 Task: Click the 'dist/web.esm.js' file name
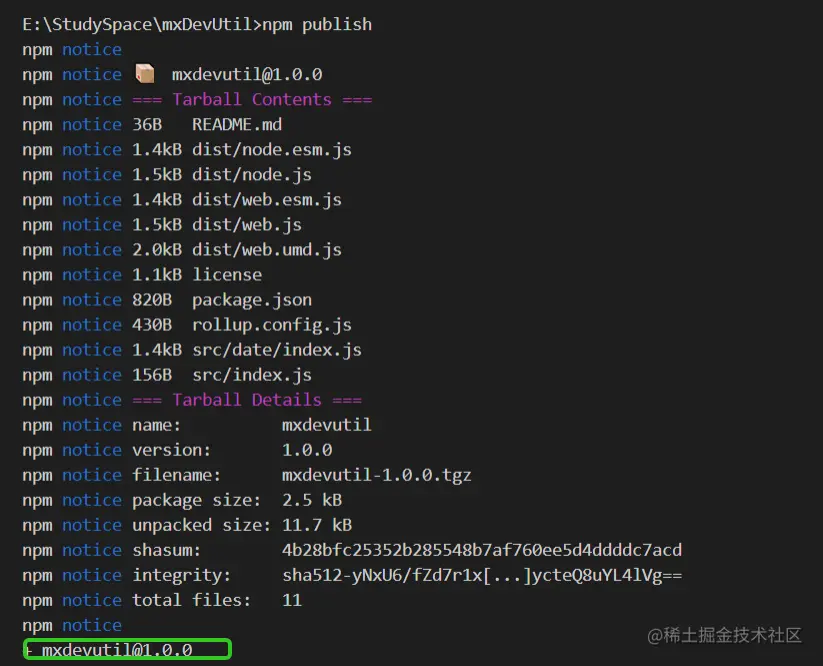click(x=267, y=200)
